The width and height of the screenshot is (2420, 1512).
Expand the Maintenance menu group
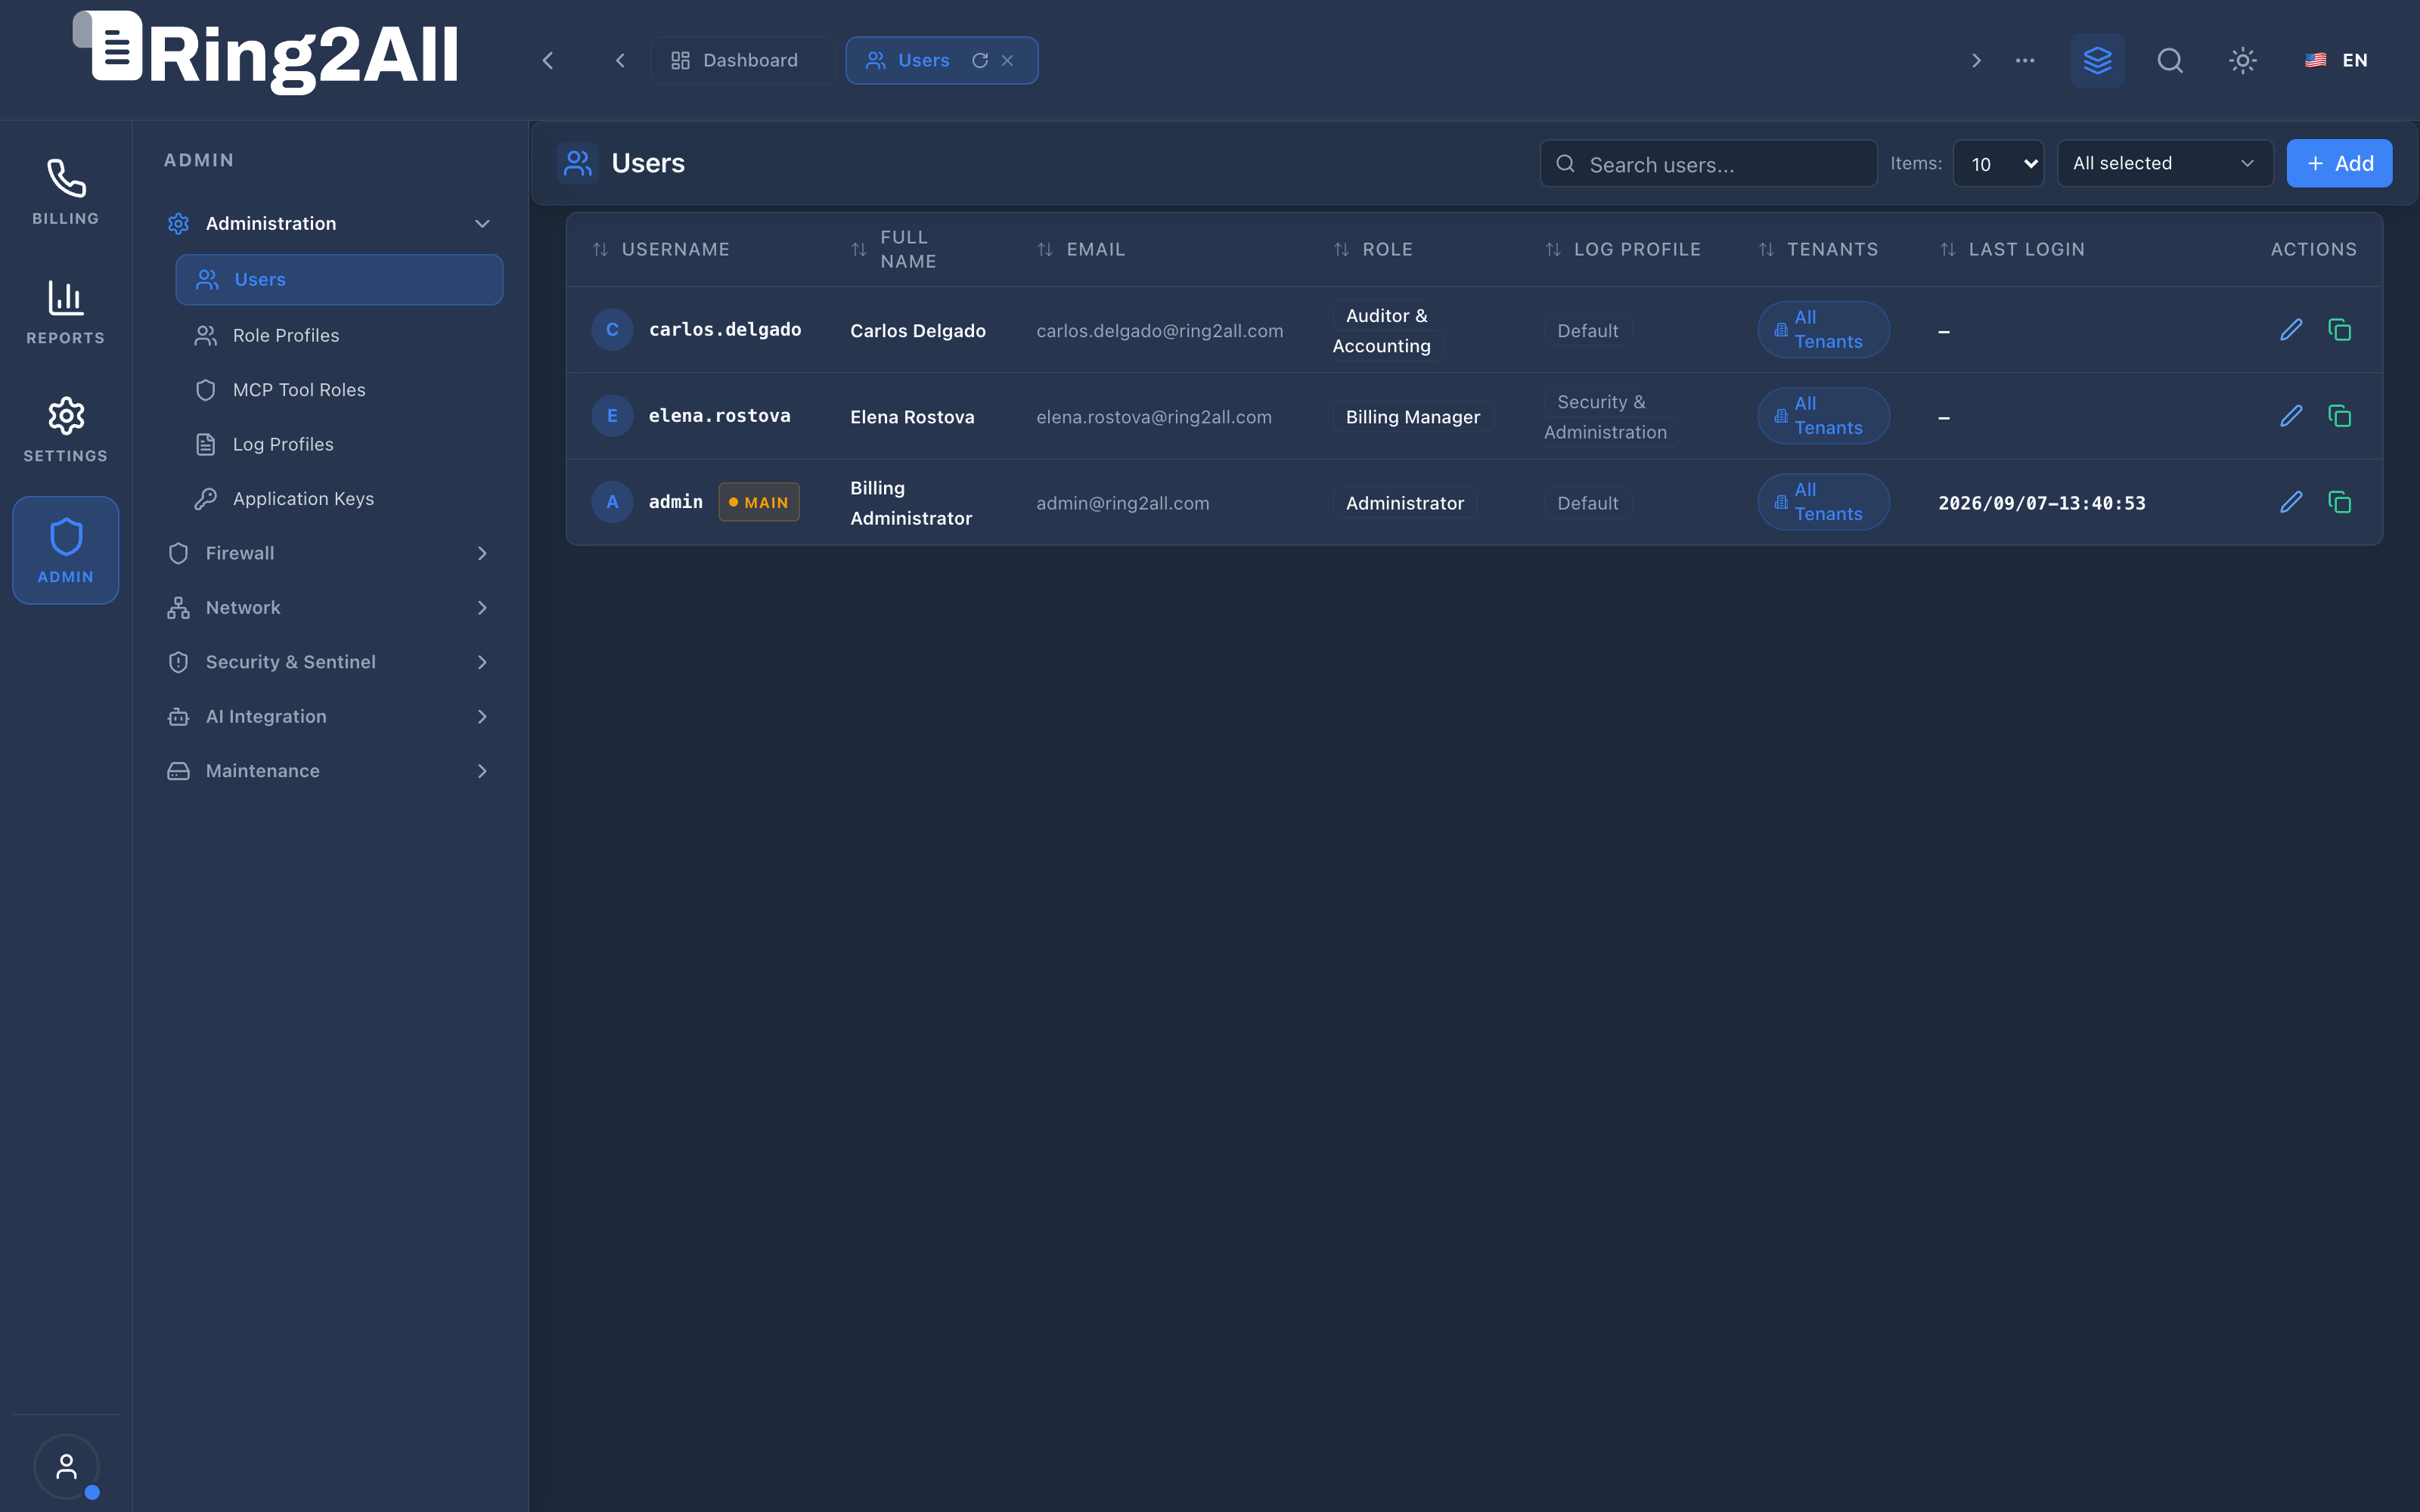[330, 771]
